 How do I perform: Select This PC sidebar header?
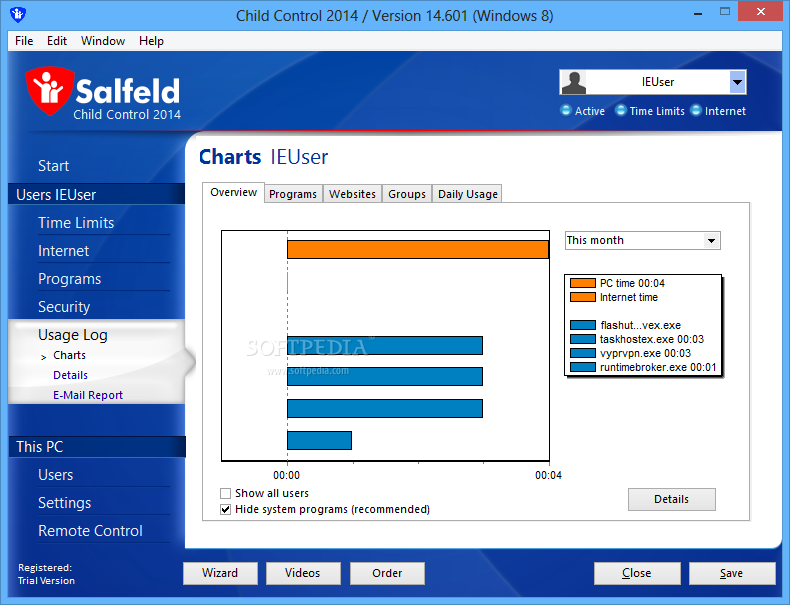(x=97, y=447)
